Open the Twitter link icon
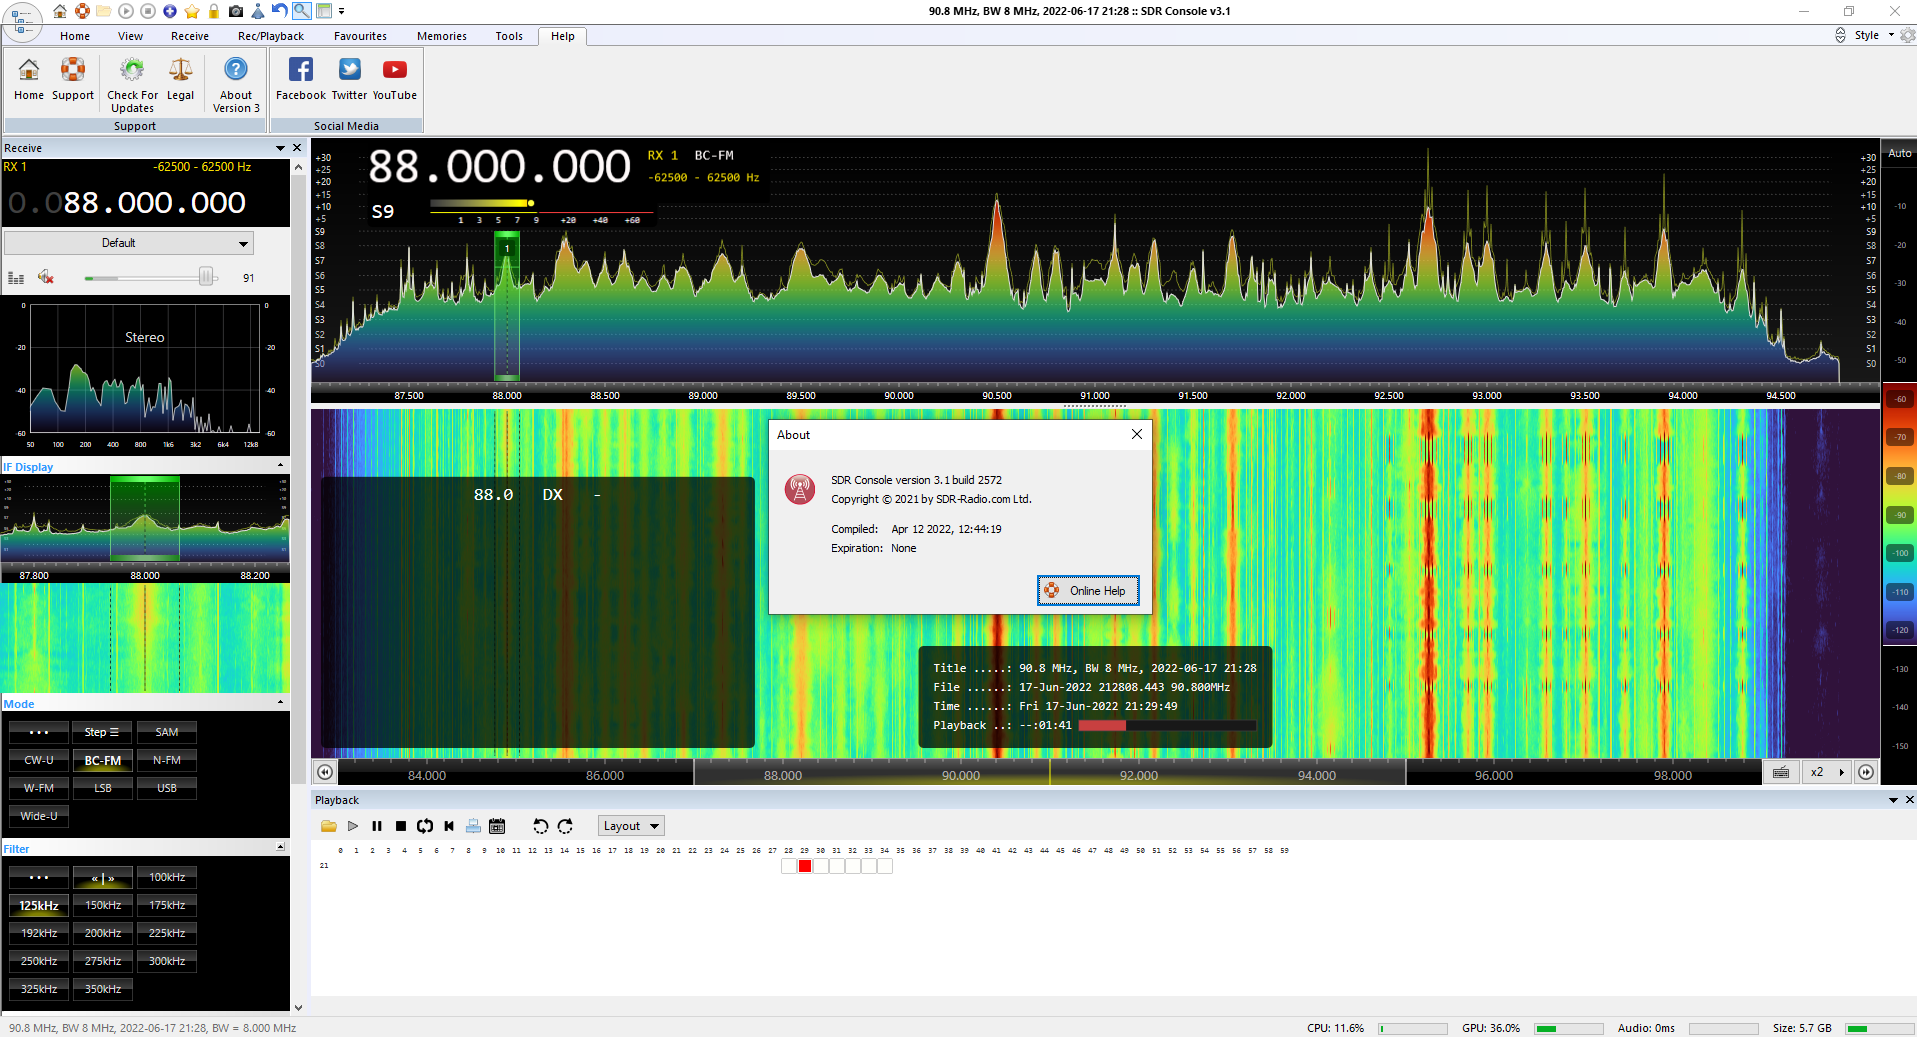Image resolution: width=1917 pixels, height=1037 pixels. (x=349, y=71)
